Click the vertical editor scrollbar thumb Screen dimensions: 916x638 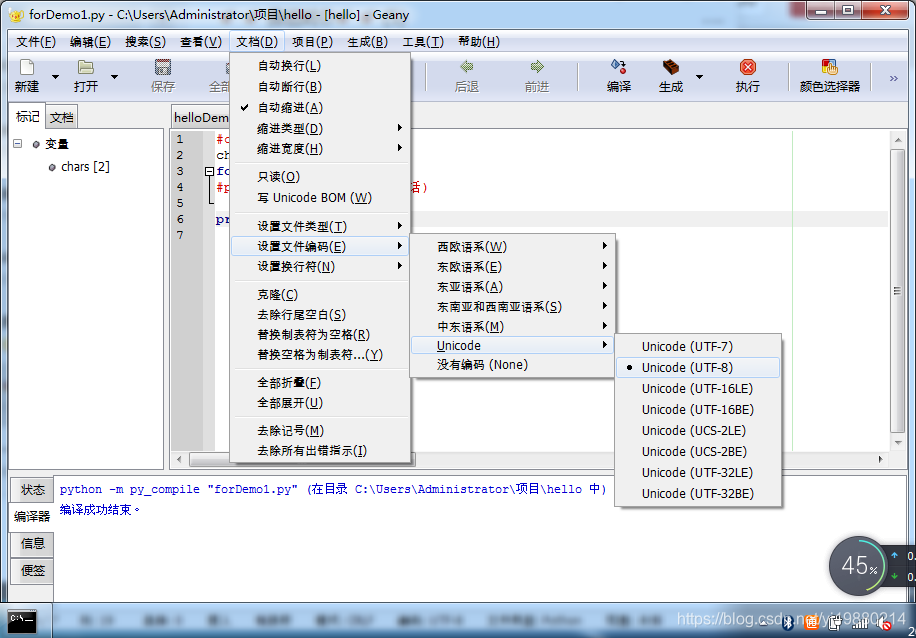tap(897, 290)
